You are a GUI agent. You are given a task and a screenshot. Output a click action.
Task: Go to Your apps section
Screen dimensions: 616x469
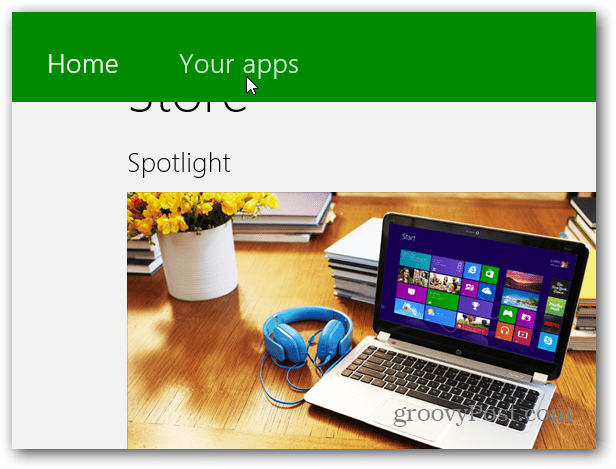pyautogui.click(x=239, y=64)
